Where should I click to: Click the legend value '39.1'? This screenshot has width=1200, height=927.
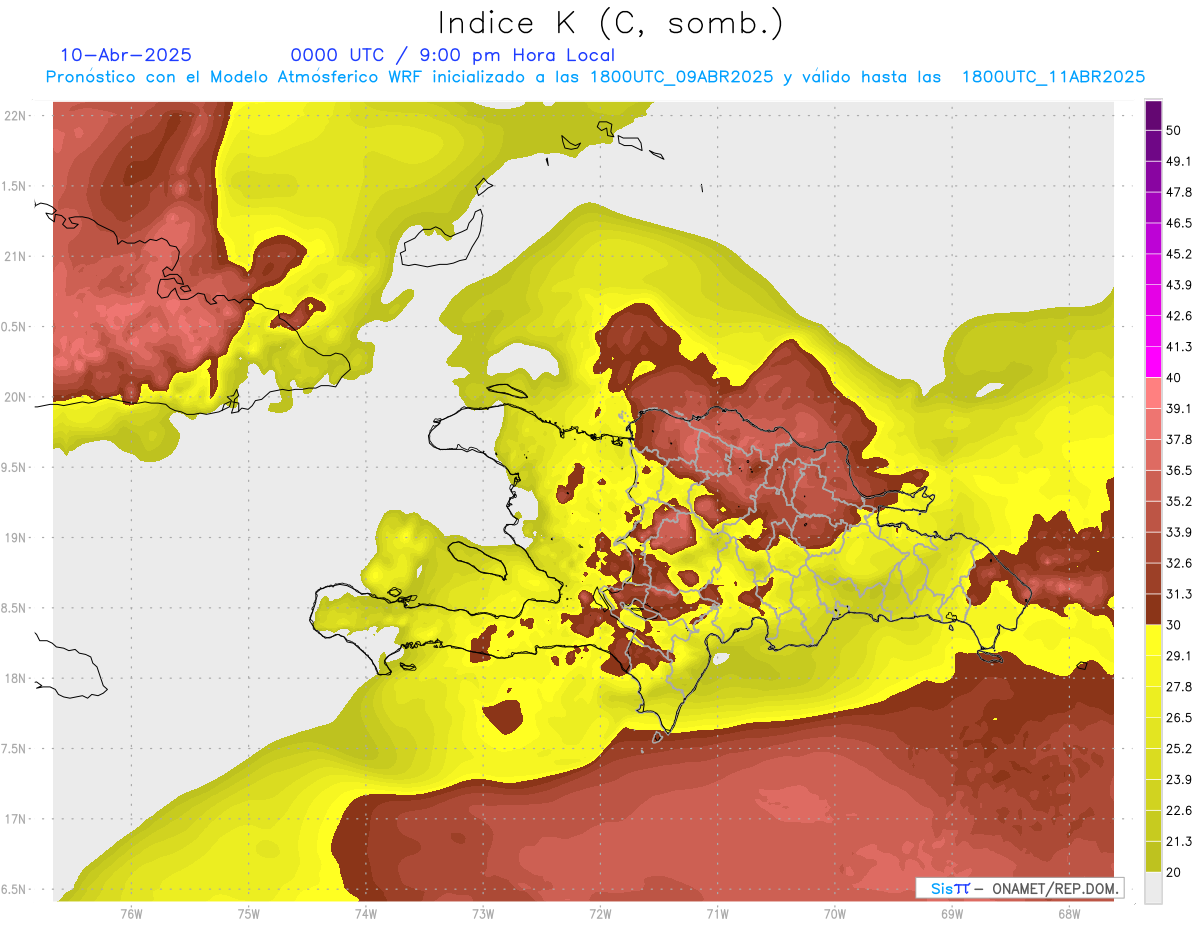pos(1179,409)
